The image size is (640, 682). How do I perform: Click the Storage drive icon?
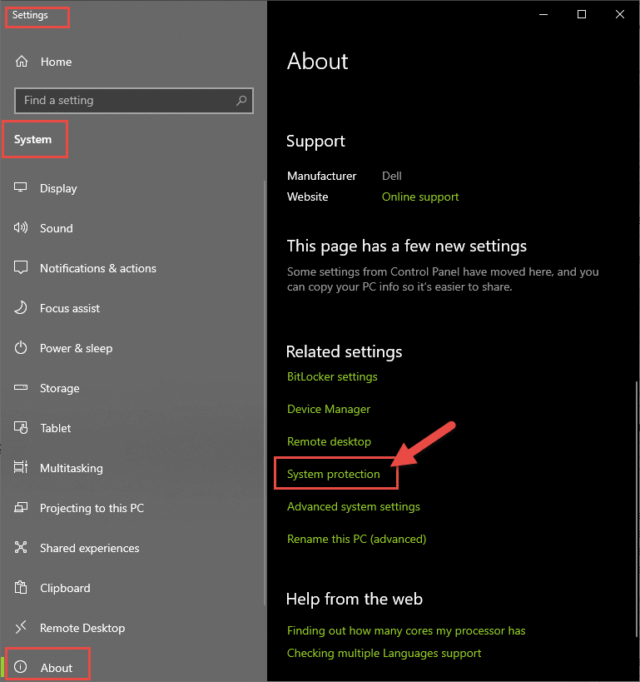pos(20,387)
